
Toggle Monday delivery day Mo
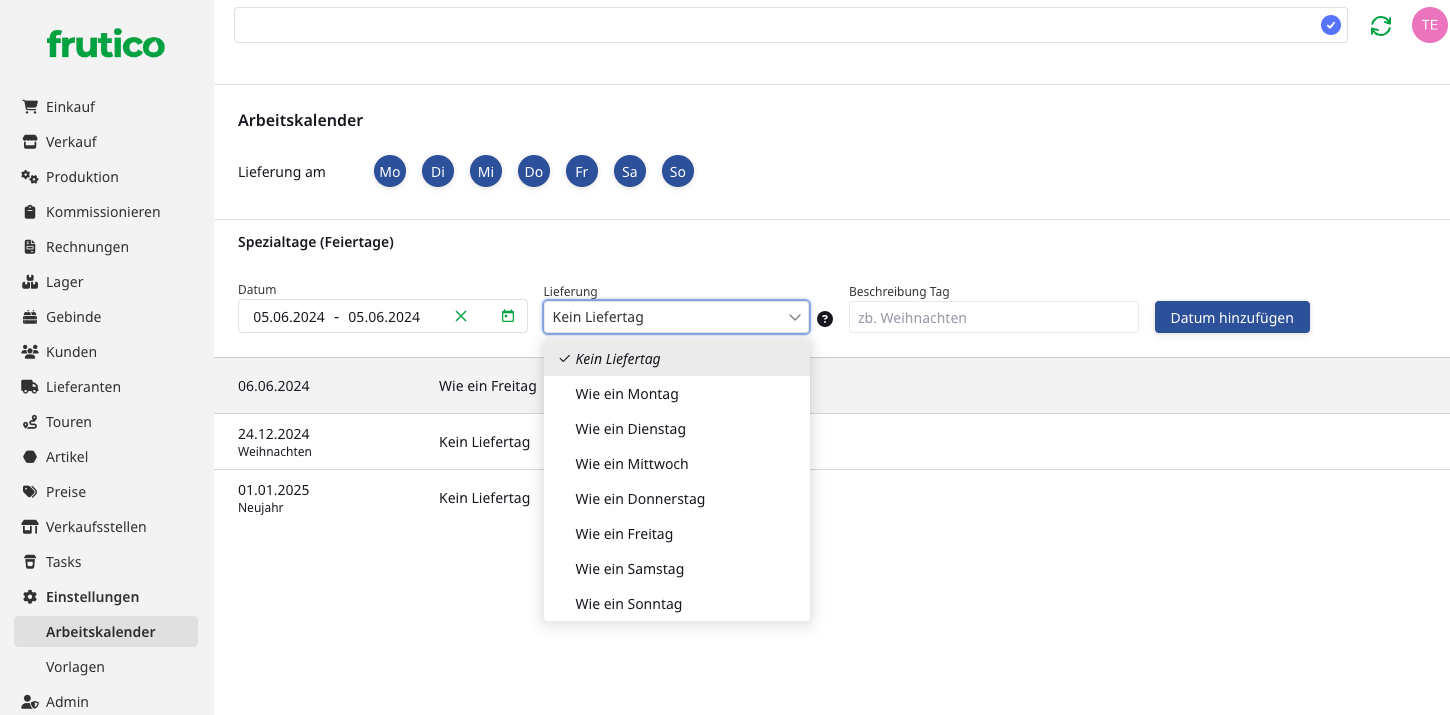click(390, 172)
